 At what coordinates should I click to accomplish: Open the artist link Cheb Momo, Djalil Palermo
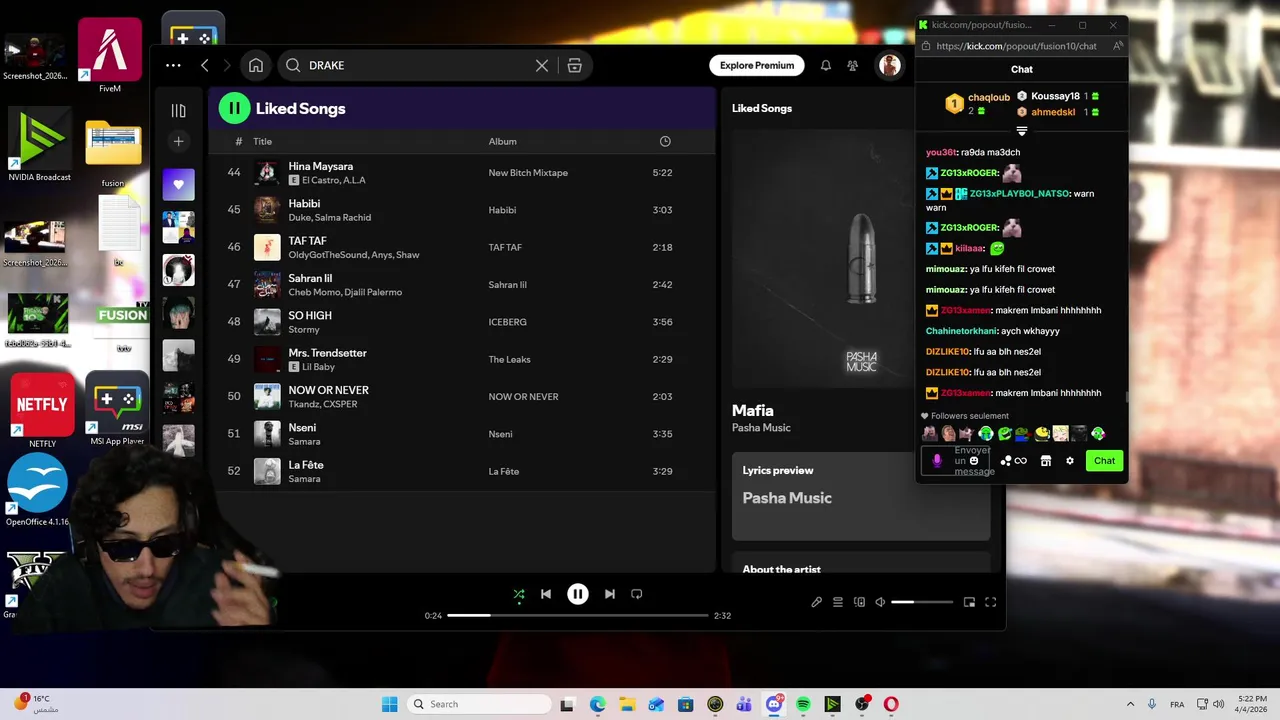click(345, 292)
